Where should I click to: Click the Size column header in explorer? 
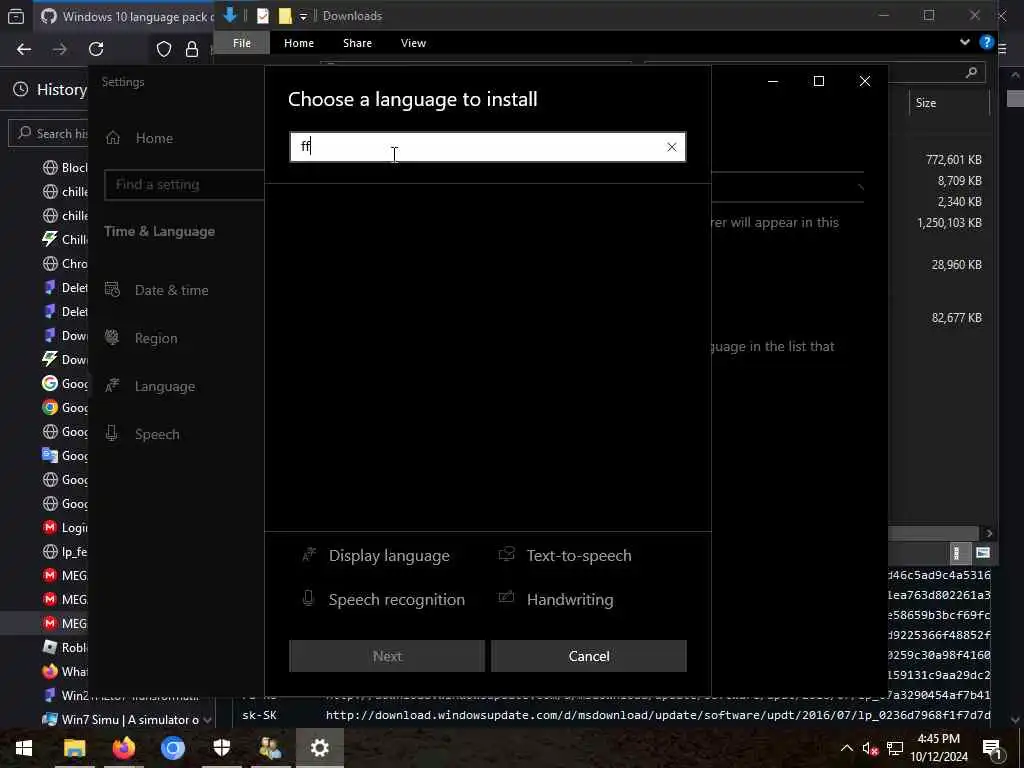pyautogui.click(x=926, y=103)
